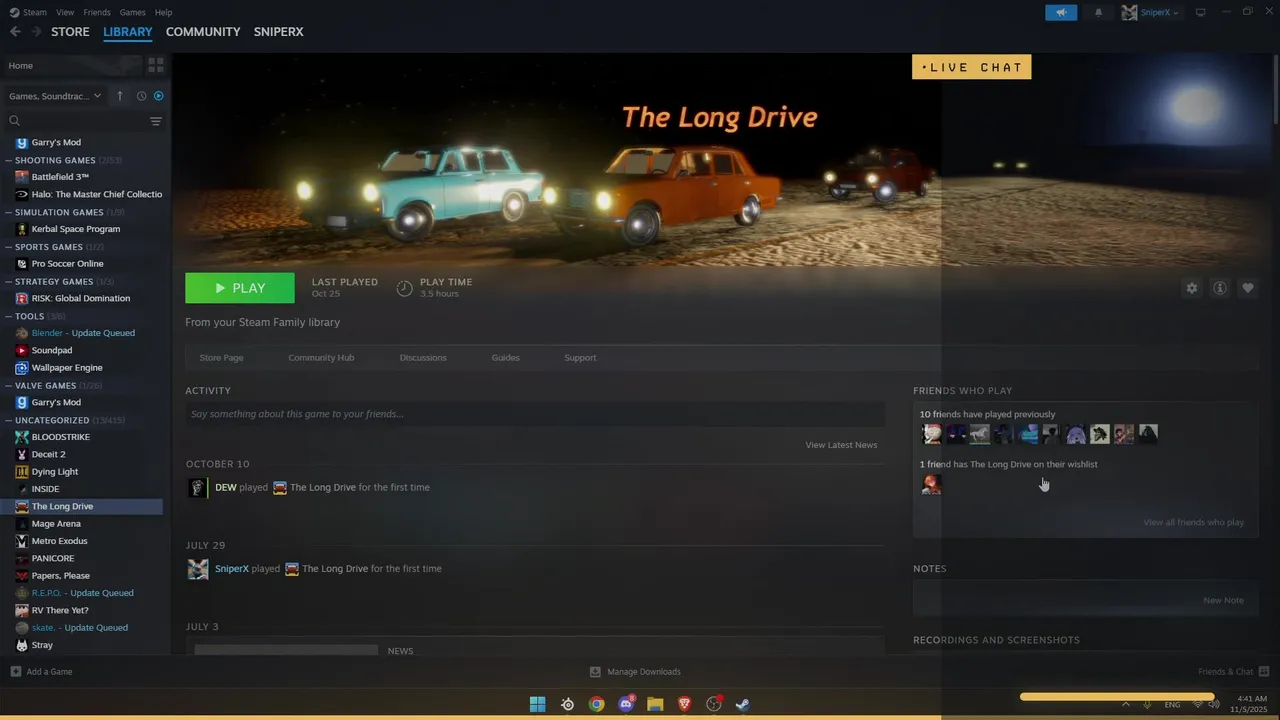Click New Note button
Screen dimensions: 1280x720
[1223, 600]
